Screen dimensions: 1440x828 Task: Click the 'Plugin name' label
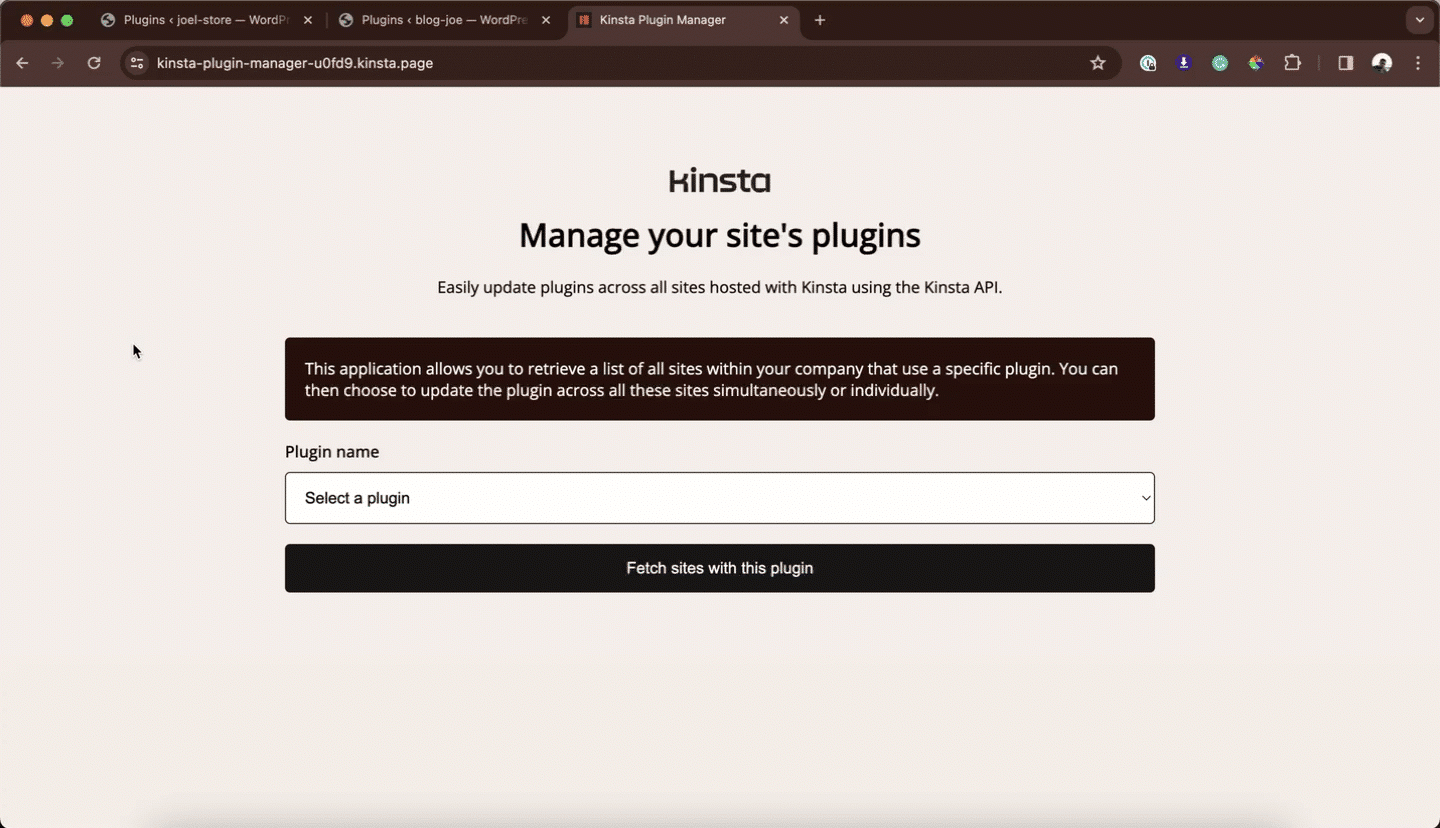[332, 452]
